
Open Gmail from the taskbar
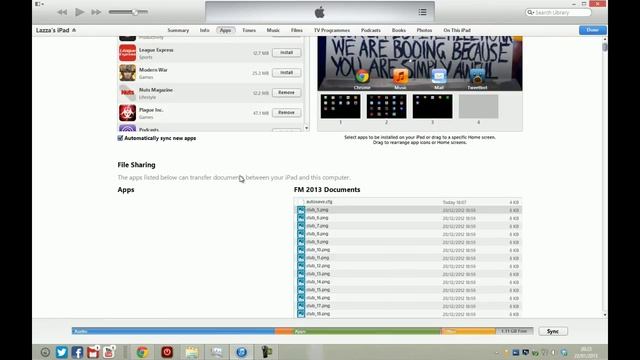point(93,352)
